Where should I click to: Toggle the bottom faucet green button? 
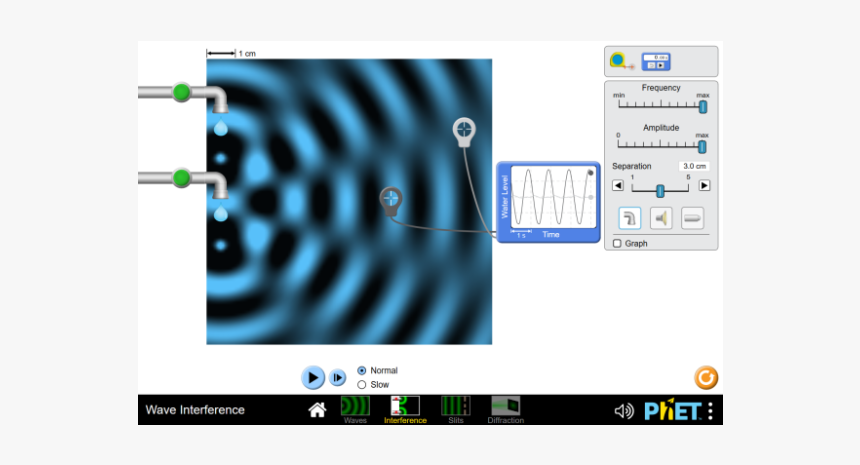point(181,178)
